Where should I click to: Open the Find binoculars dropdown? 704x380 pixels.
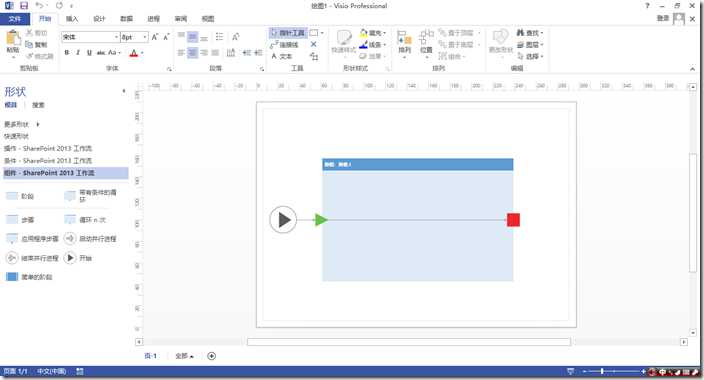click(x=530, y=33)
